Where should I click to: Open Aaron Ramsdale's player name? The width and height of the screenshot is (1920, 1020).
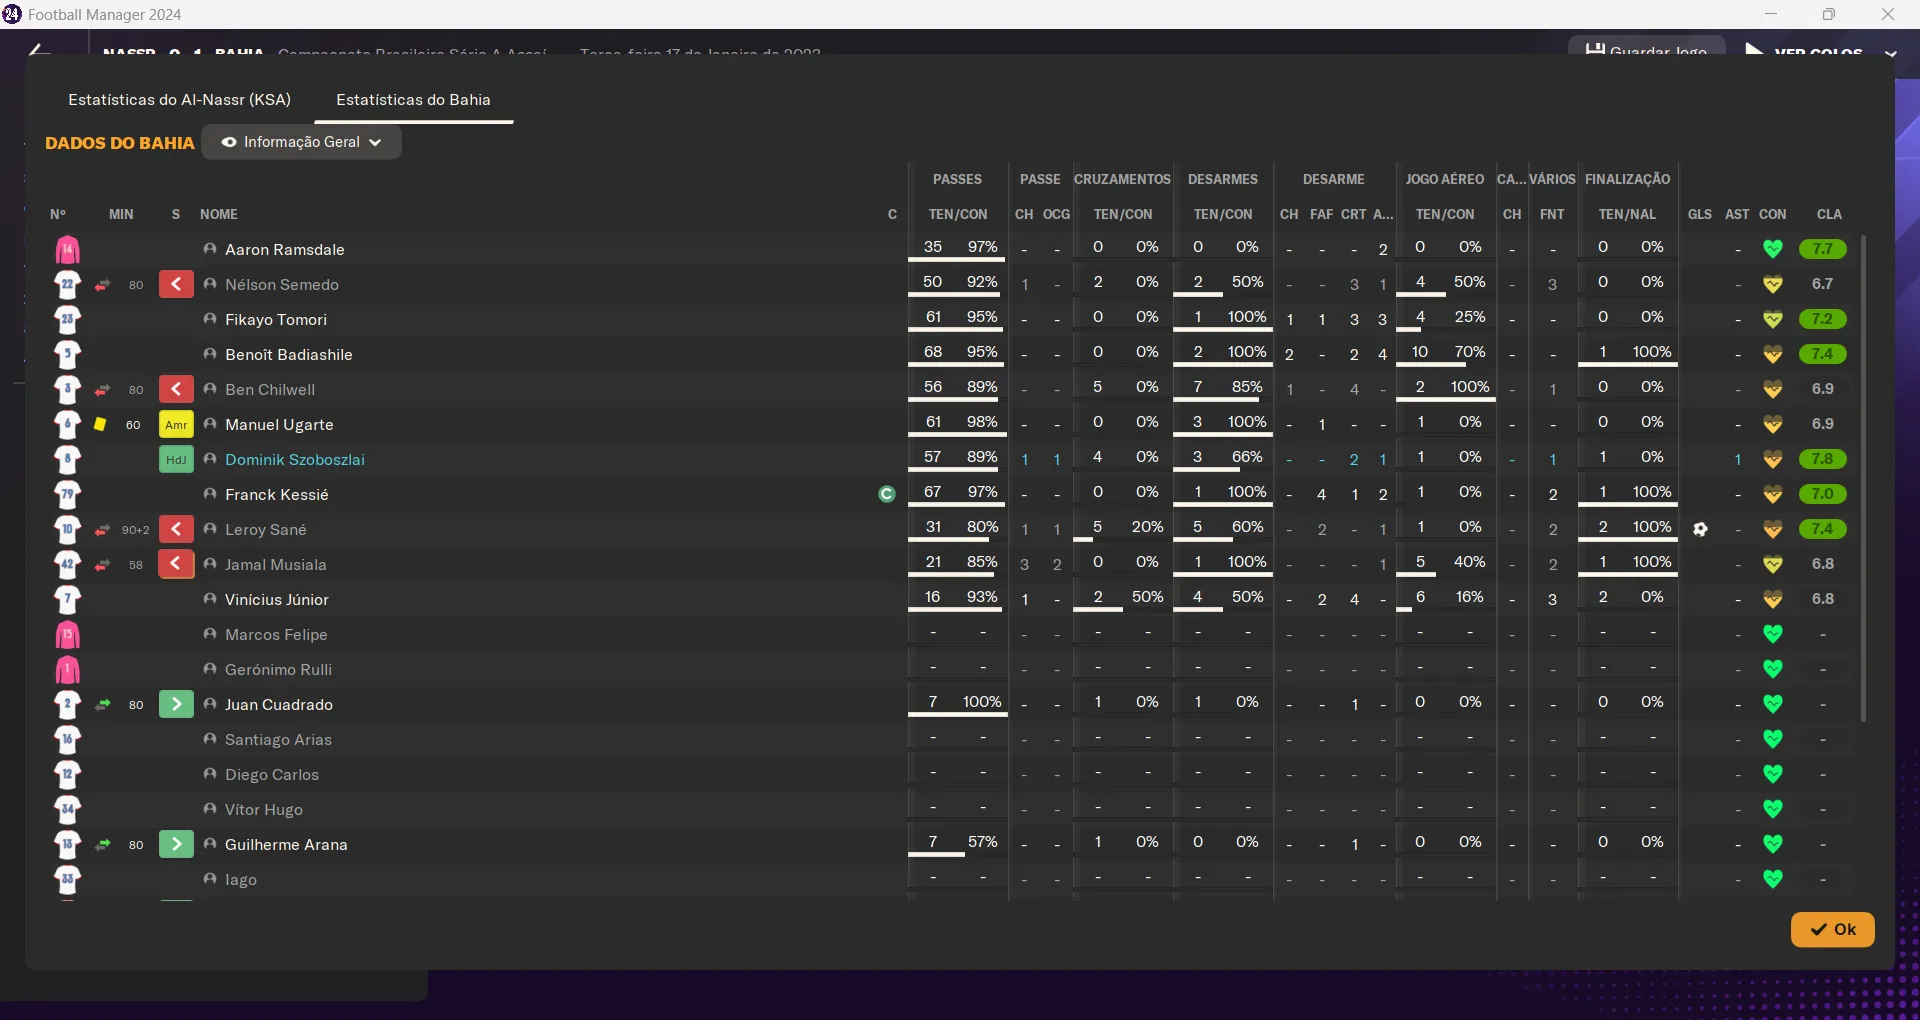coord(284,250)
